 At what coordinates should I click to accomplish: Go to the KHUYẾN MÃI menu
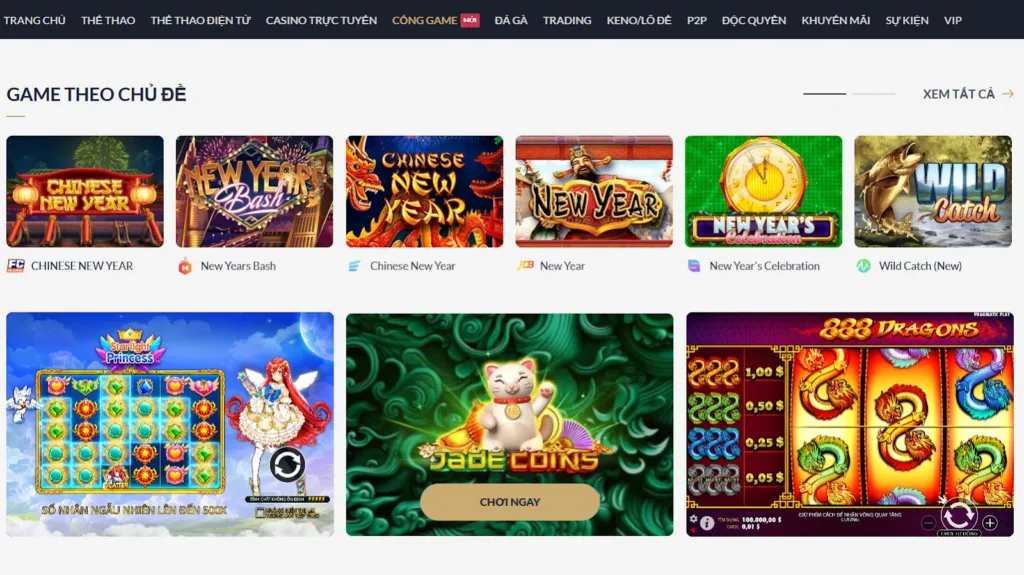pos(835,20)
